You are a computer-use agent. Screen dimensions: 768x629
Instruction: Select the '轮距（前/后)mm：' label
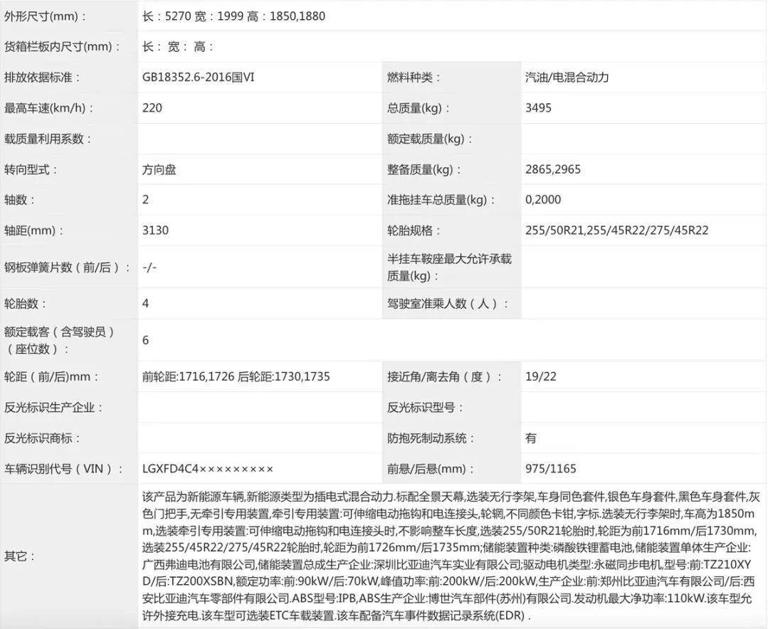(51, 377)
